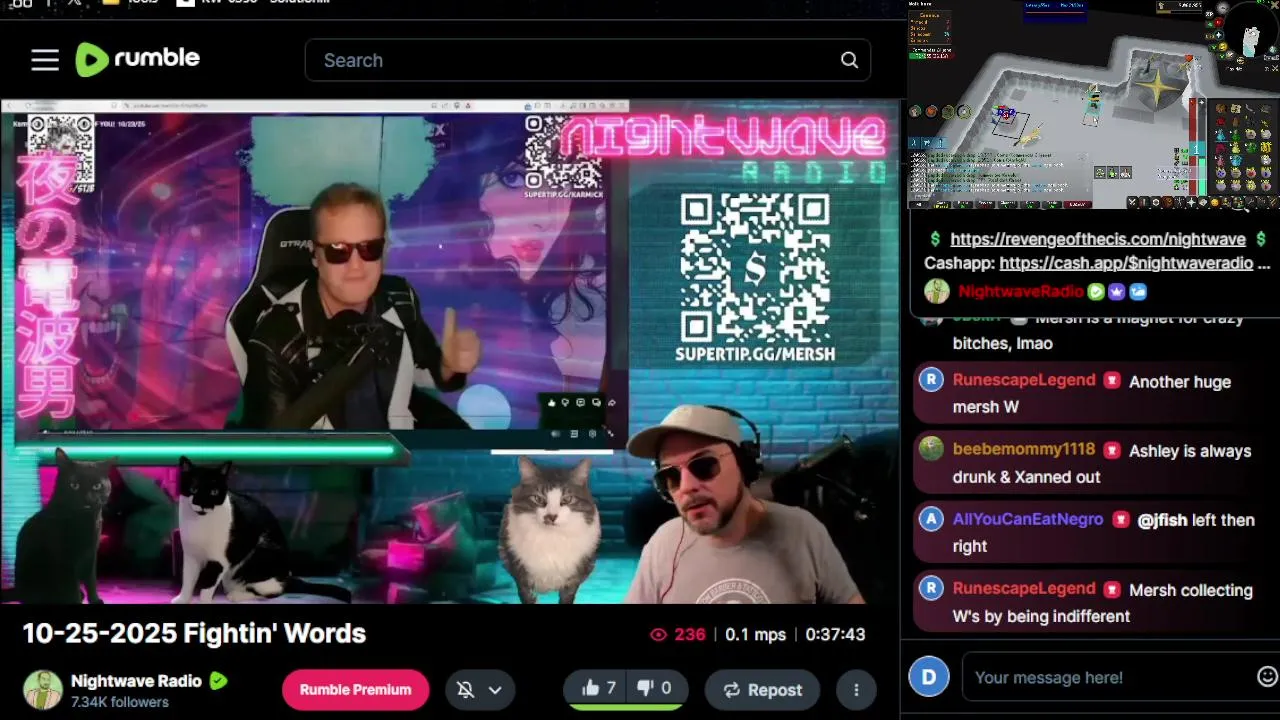The height and width of the screenshot is (720, 1280).
Task: Open the three-dot more options menu
Action: tap(856, 689)
